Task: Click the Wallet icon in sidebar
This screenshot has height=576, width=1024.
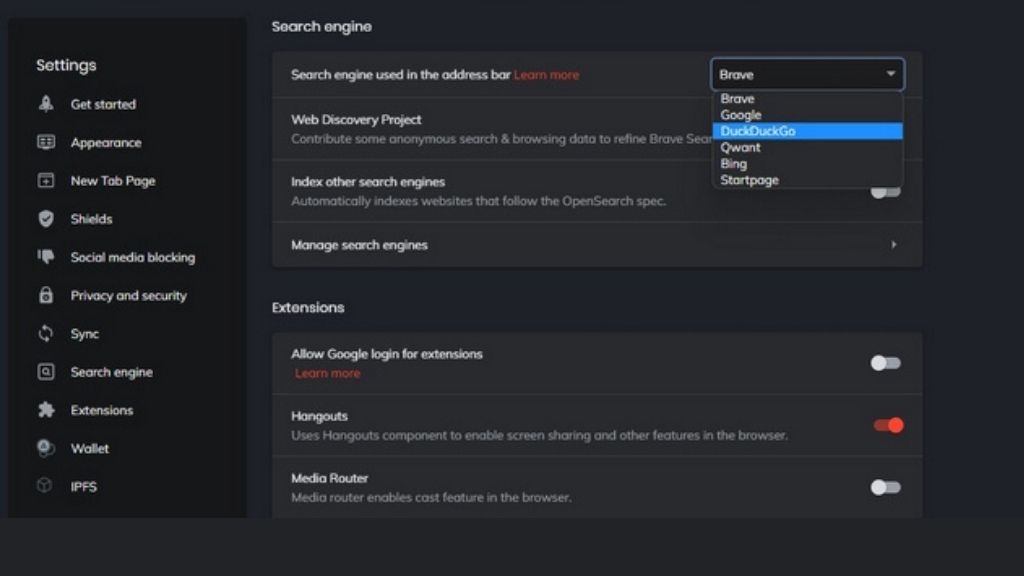Action: click(46, 448)
